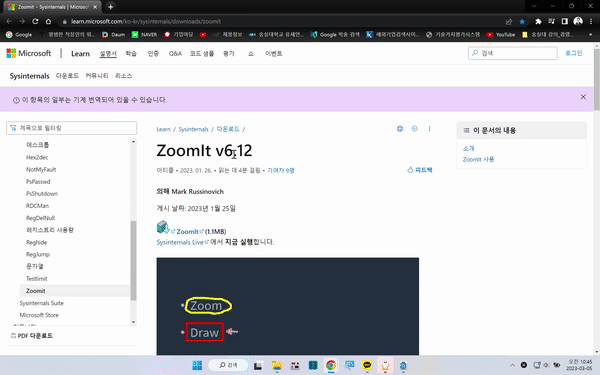Select RDCMan in the sidebar
600x375 pixels.
38,206
